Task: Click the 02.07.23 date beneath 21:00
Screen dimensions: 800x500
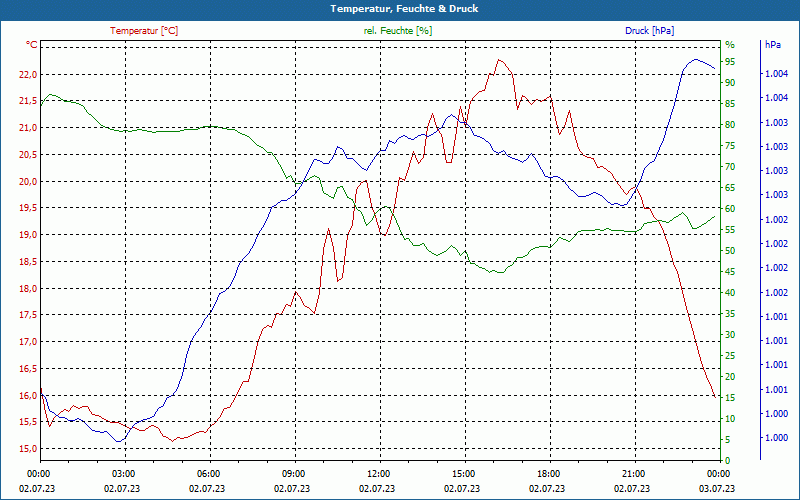Action: (x=633, y=489)
